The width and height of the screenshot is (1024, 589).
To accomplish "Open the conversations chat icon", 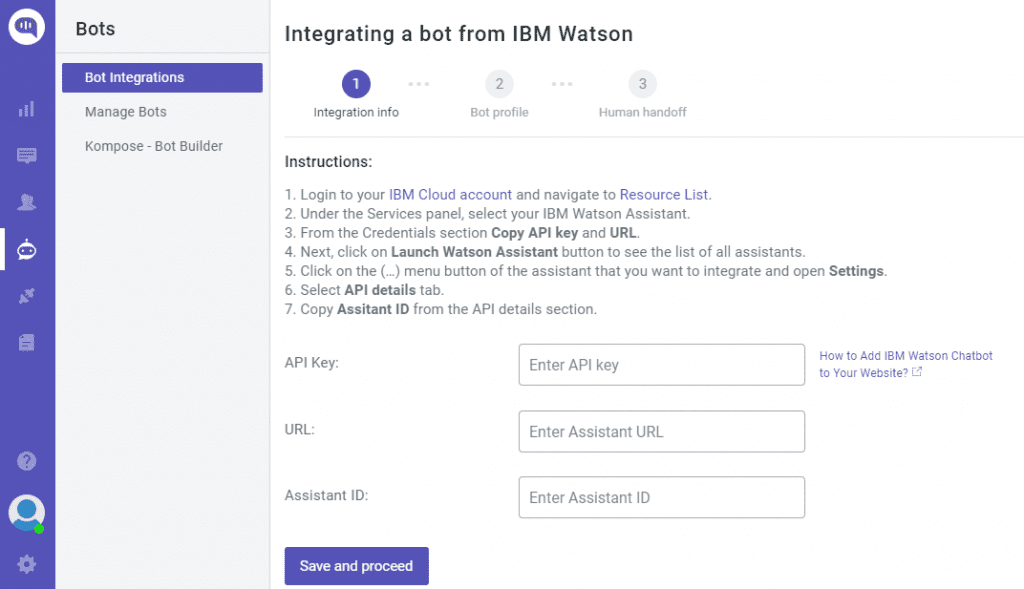I will coord(27,155).
